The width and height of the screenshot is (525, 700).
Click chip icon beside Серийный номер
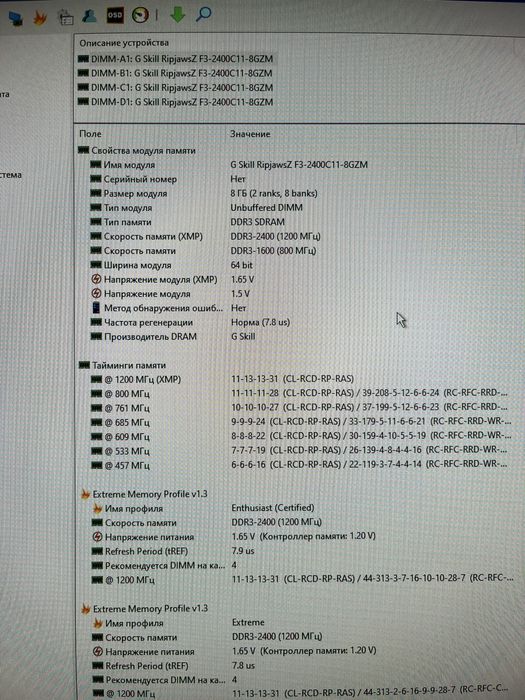tap(96, 179)
